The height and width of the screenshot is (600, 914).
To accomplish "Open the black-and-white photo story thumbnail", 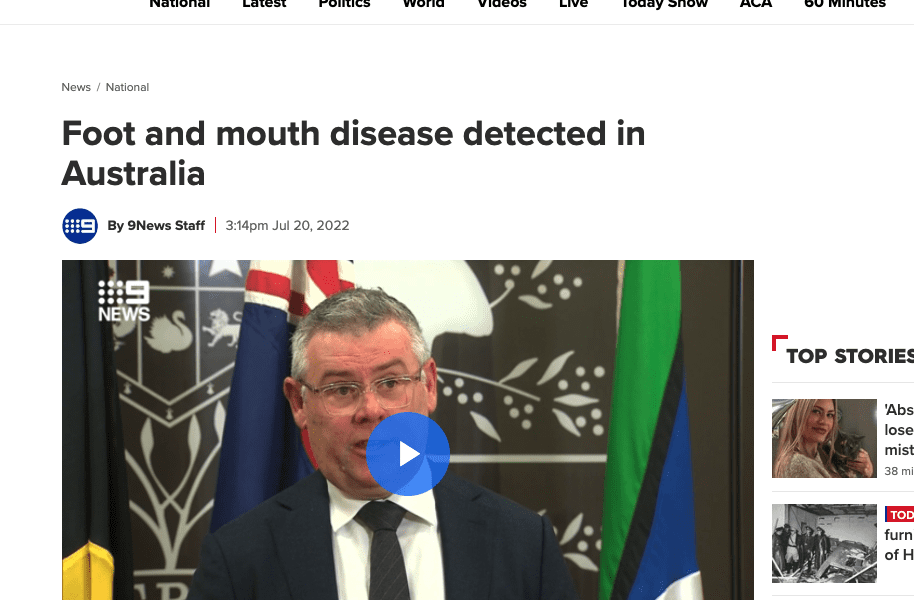I will coord(824,543).
